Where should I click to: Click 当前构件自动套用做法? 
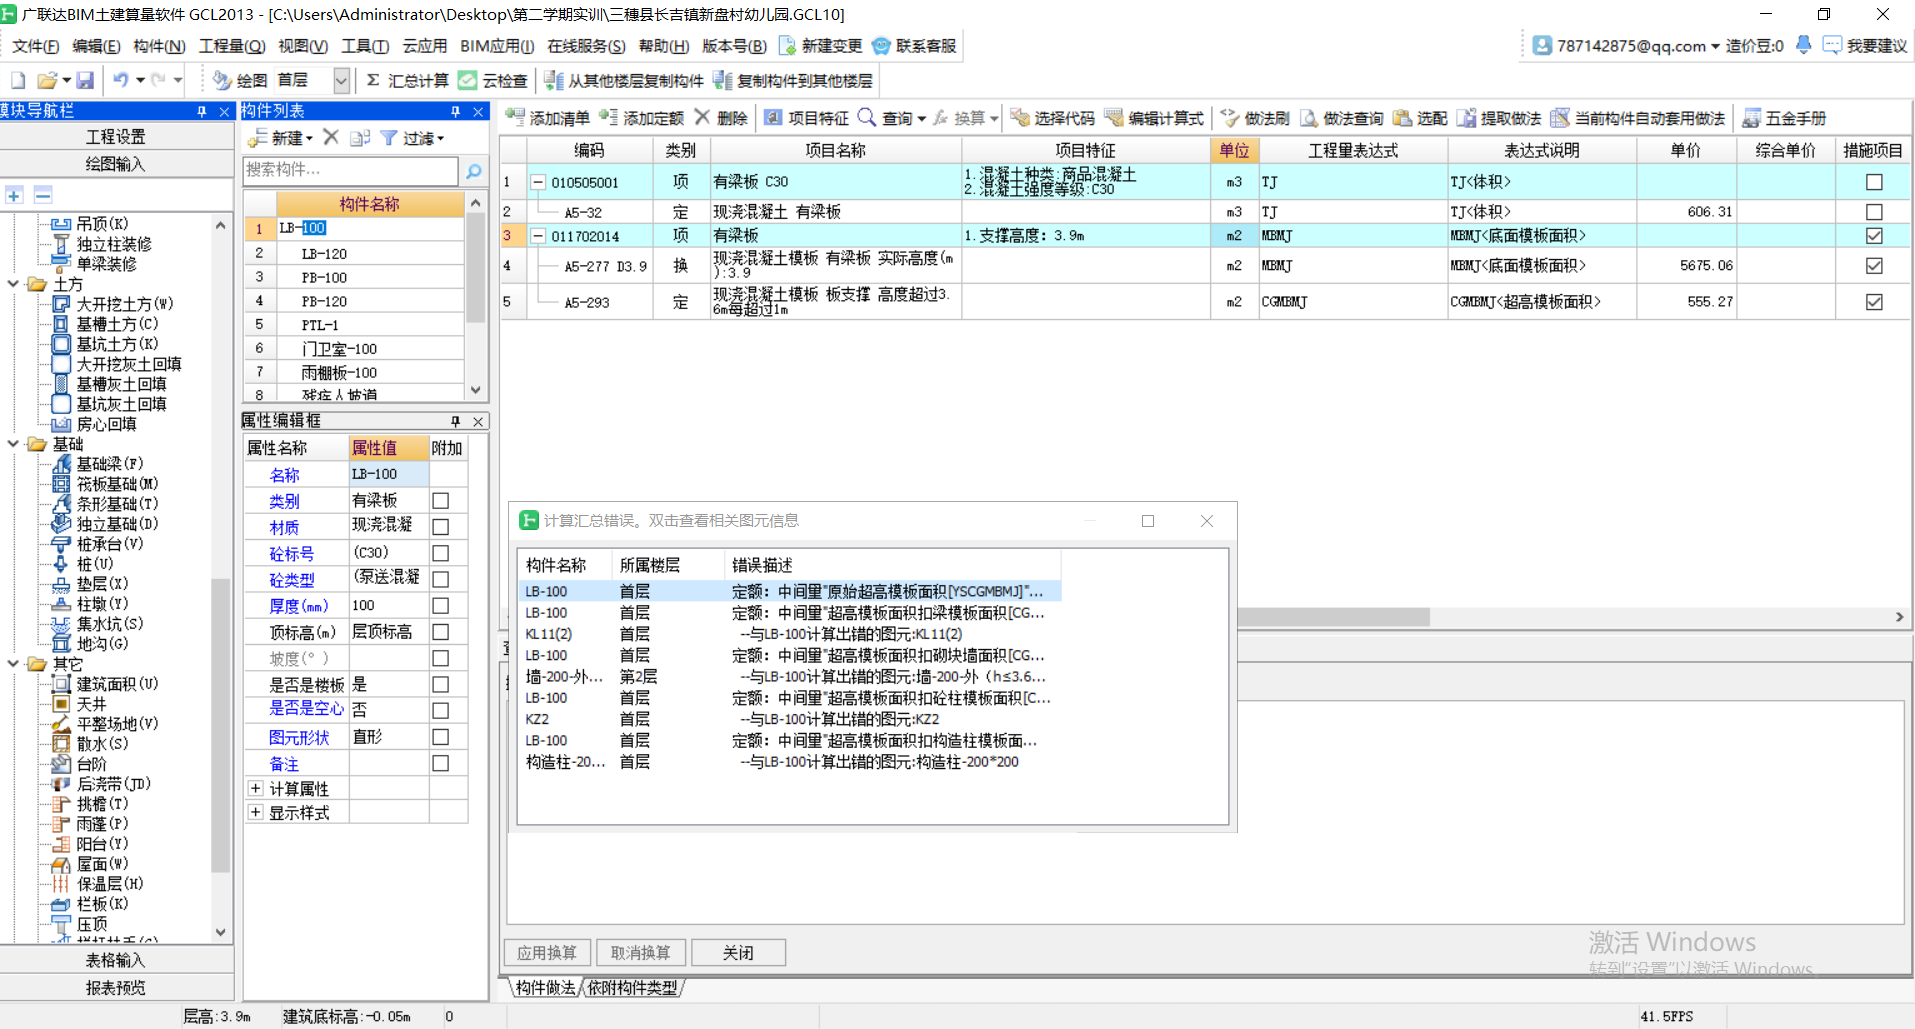1638,118
